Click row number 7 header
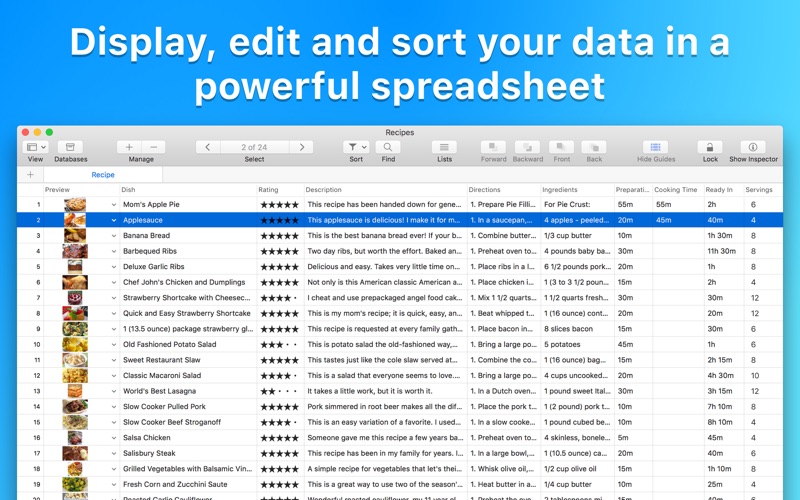800x500 pixels. [x=31, y=298]
